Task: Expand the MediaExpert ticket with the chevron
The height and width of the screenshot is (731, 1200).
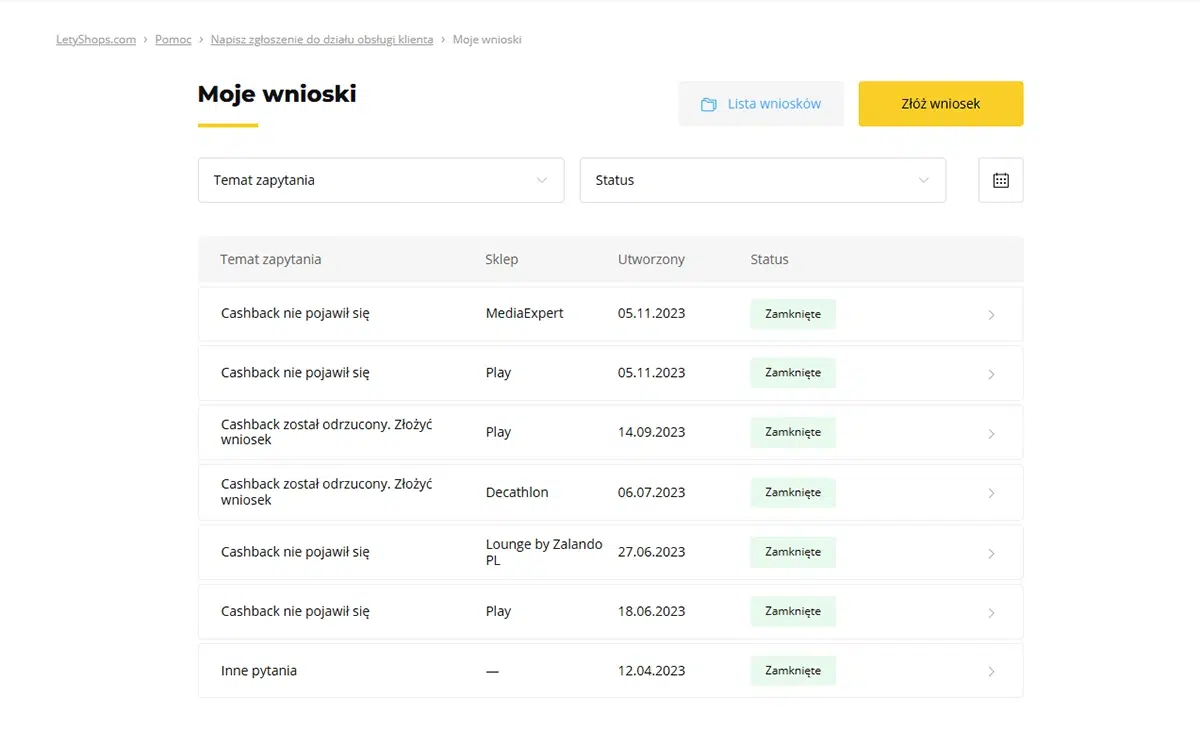Action: click(991, 314)
